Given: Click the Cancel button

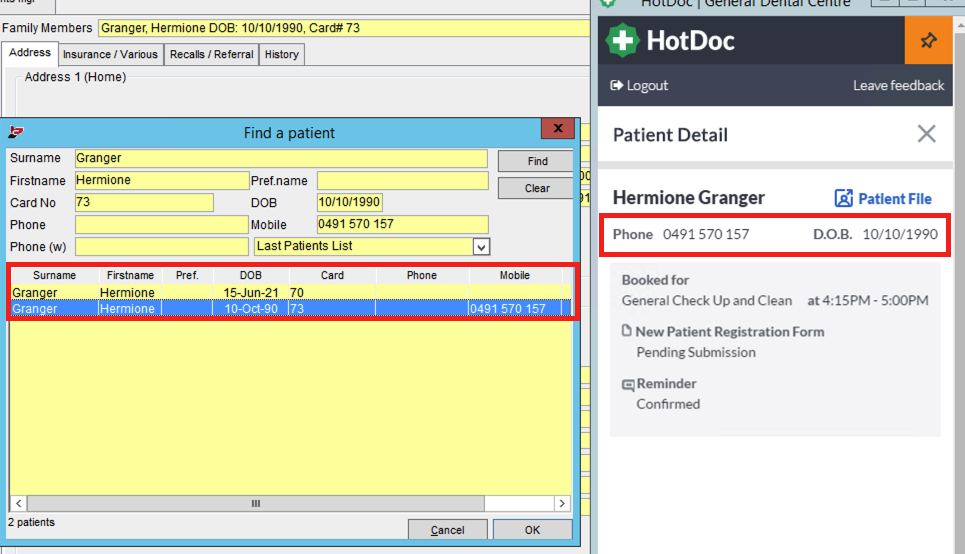Looking at the screenshot, I should [447, 530].
